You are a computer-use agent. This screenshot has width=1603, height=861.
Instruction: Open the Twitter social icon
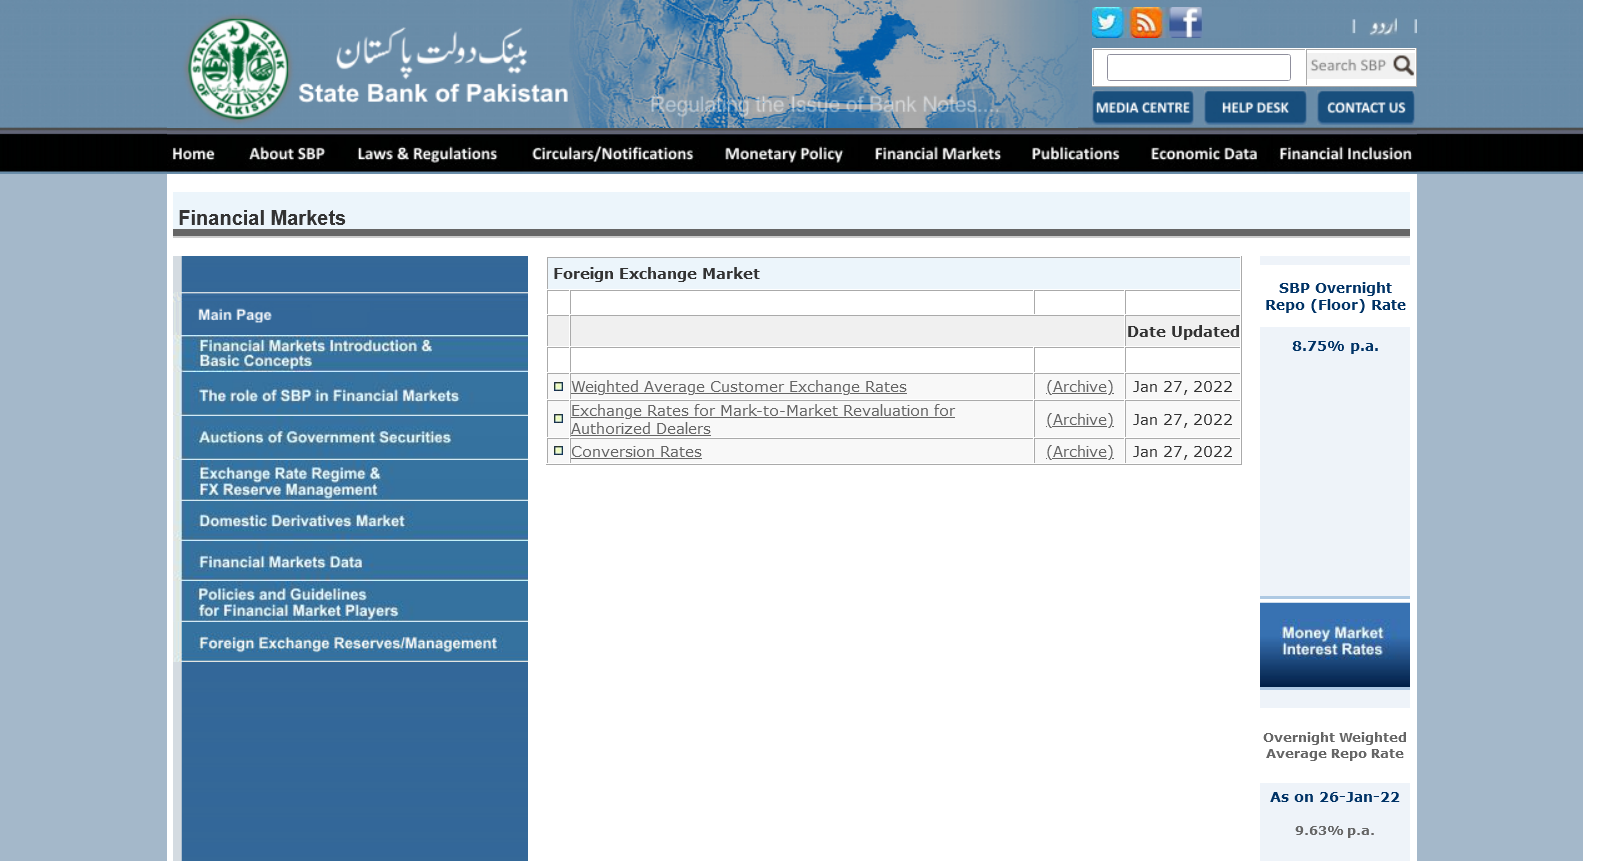(1106, 22)
